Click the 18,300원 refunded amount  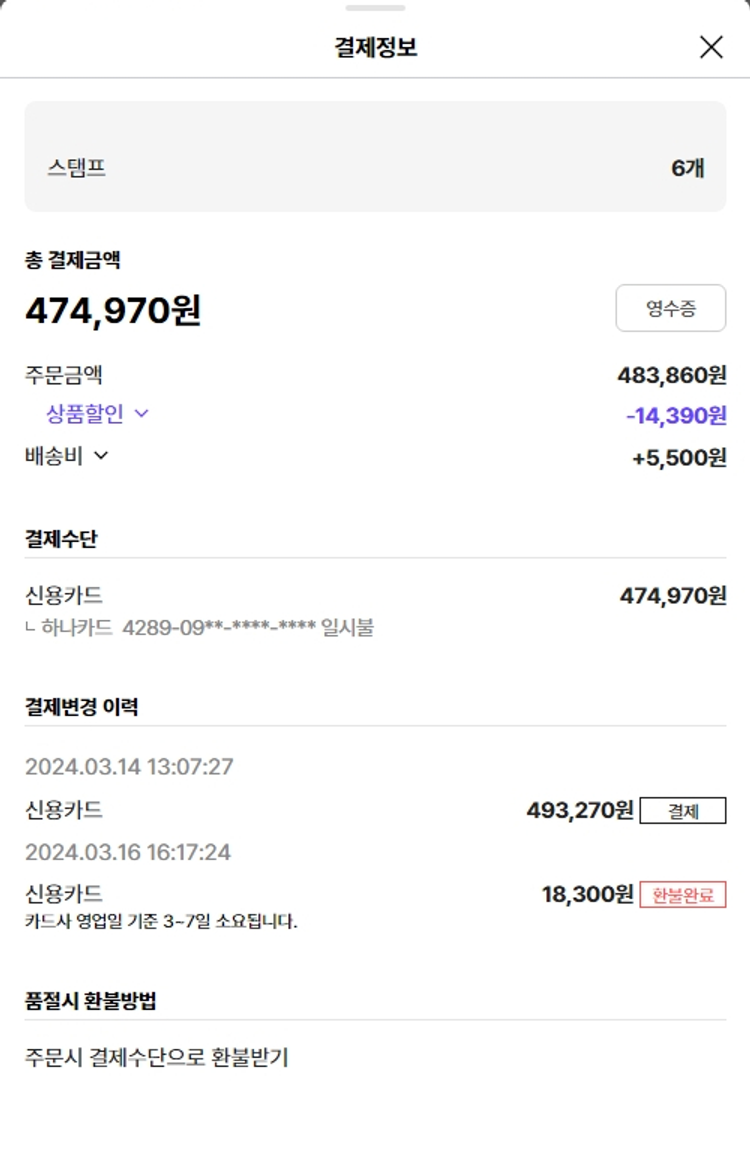point(588,894)
